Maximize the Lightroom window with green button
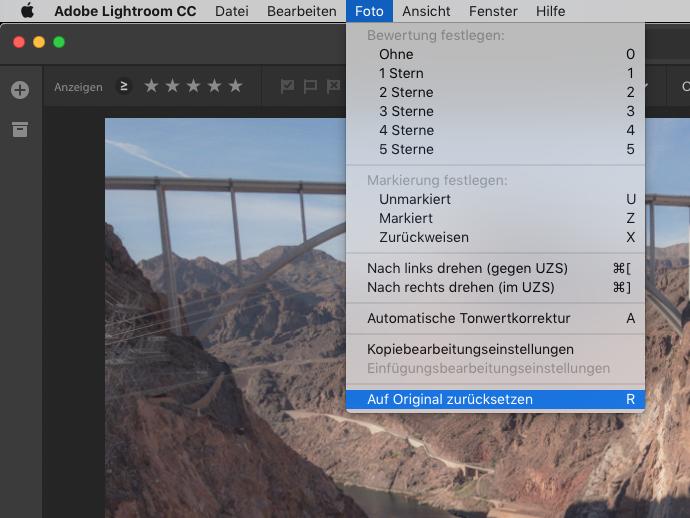This screenshot has width=690, height=518. point(59,42)
